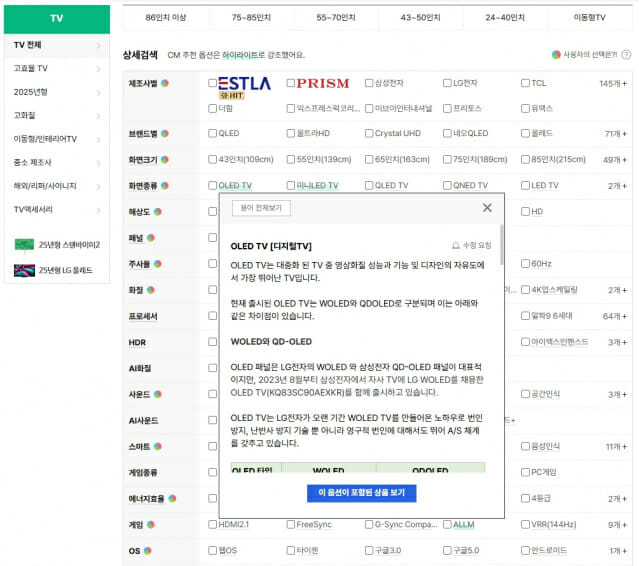
Task: Click the 용어 전체보기 button
Action: (x=261, y=208)
